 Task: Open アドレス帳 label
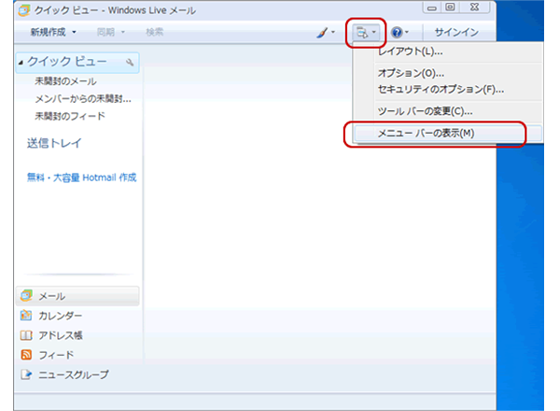tap(60, 335)
